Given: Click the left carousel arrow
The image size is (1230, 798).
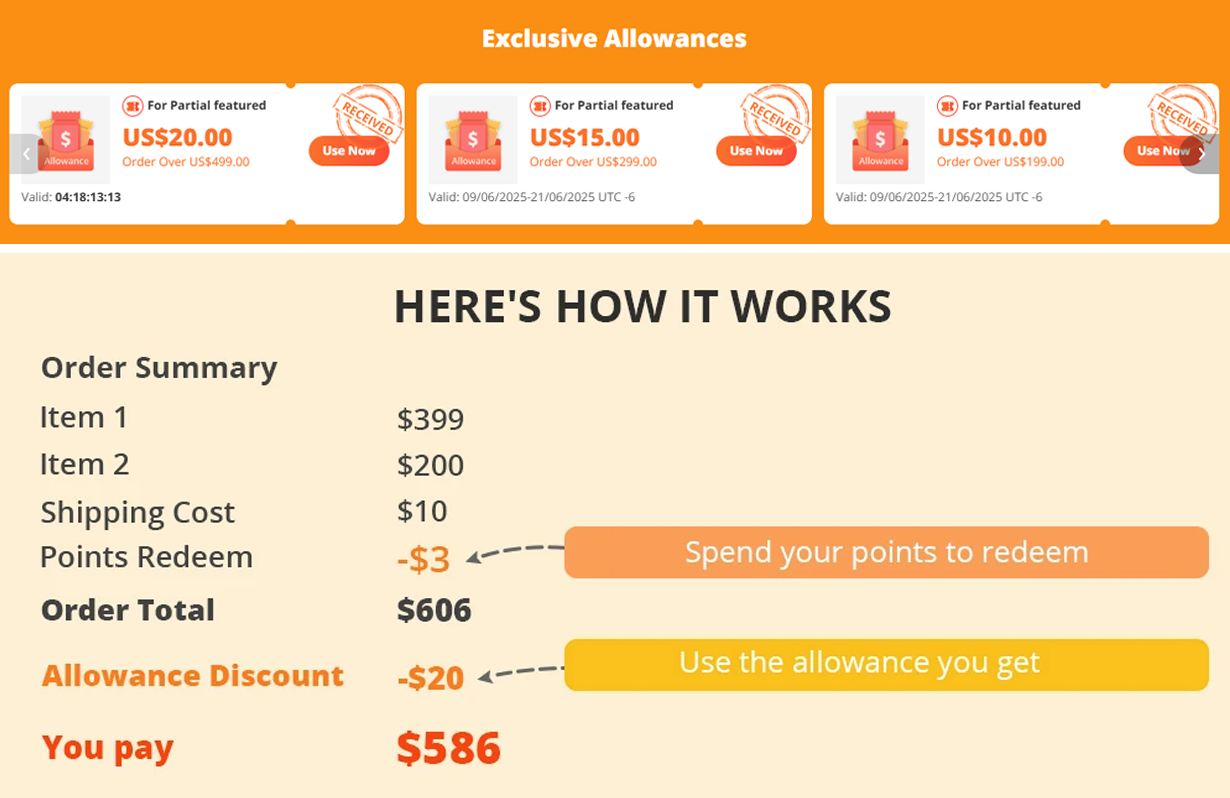Looking at the screenshot, I should tap(26, 154).
